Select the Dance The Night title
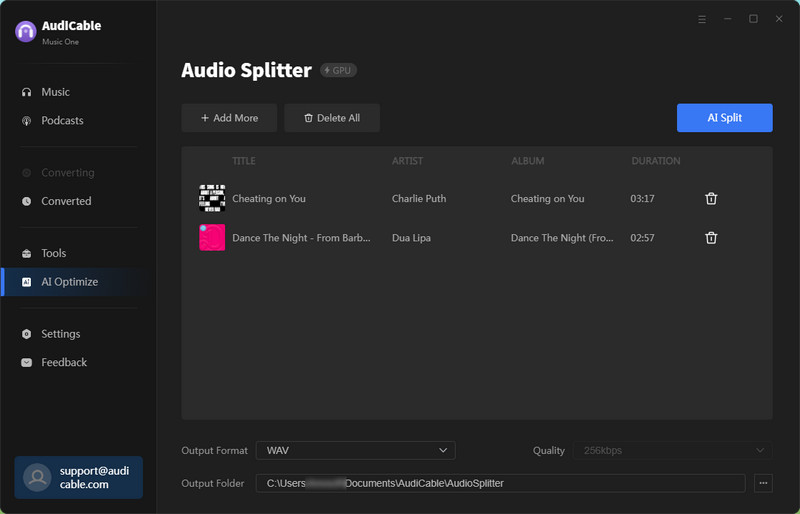This screenshot has width=800, height=514. 302,238
